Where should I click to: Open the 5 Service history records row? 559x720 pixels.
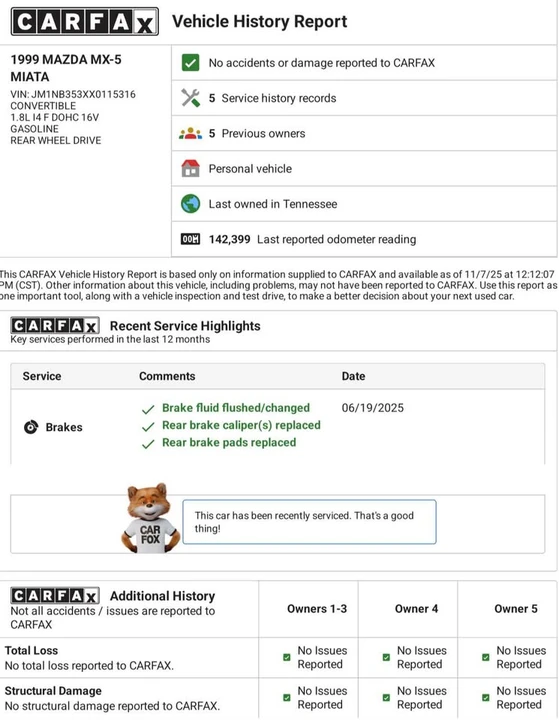point(364,98)
